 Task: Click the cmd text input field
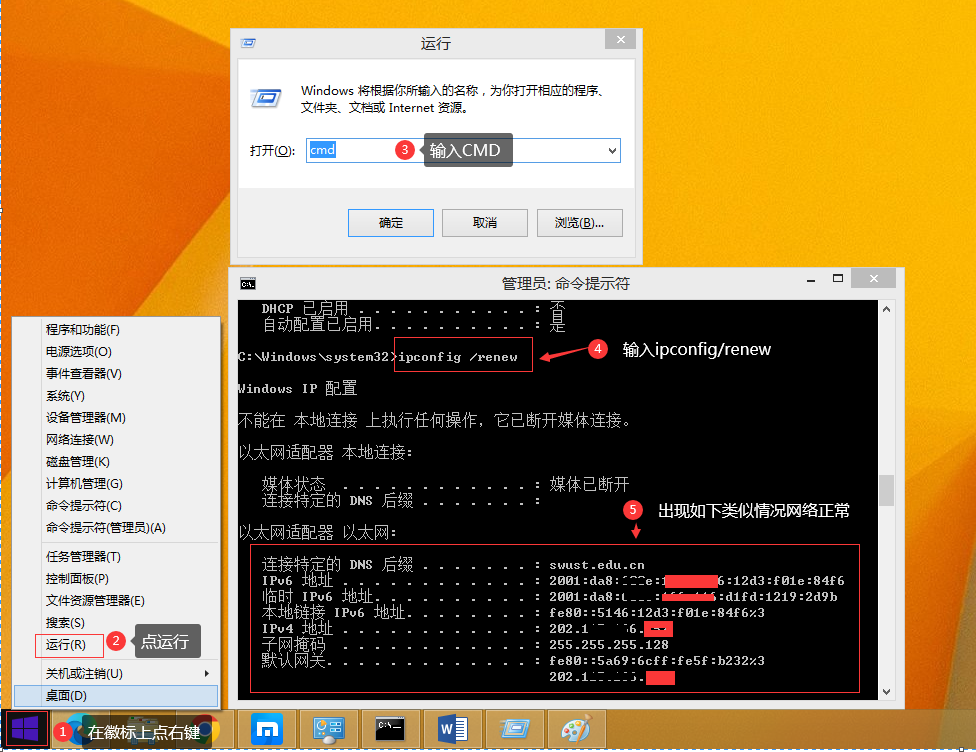point(462,151)
